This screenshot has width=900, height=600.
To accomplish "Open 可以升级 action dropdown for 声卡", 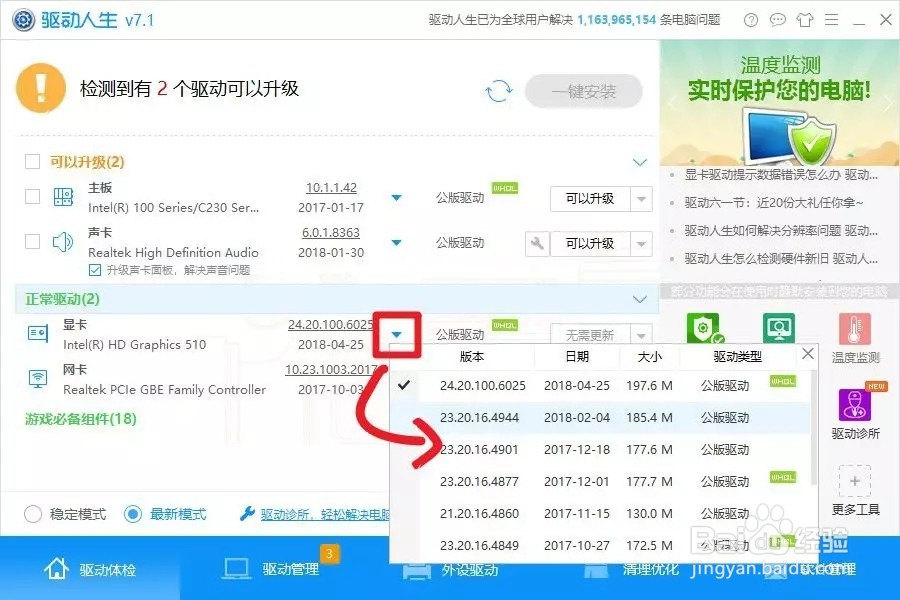I will pyautogui.click(x=641, y=244).
